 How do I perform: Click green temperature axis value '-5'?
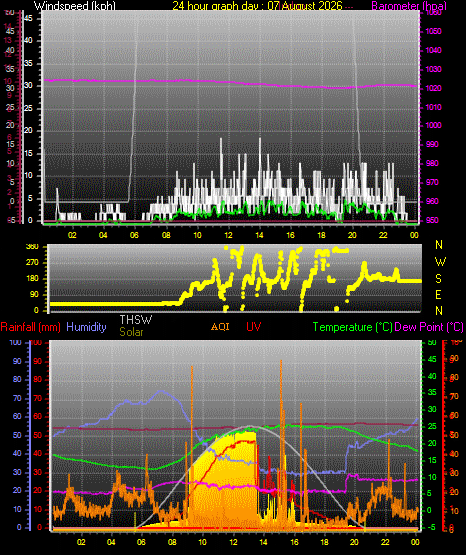pyautogui.click(x=431, y=527)
